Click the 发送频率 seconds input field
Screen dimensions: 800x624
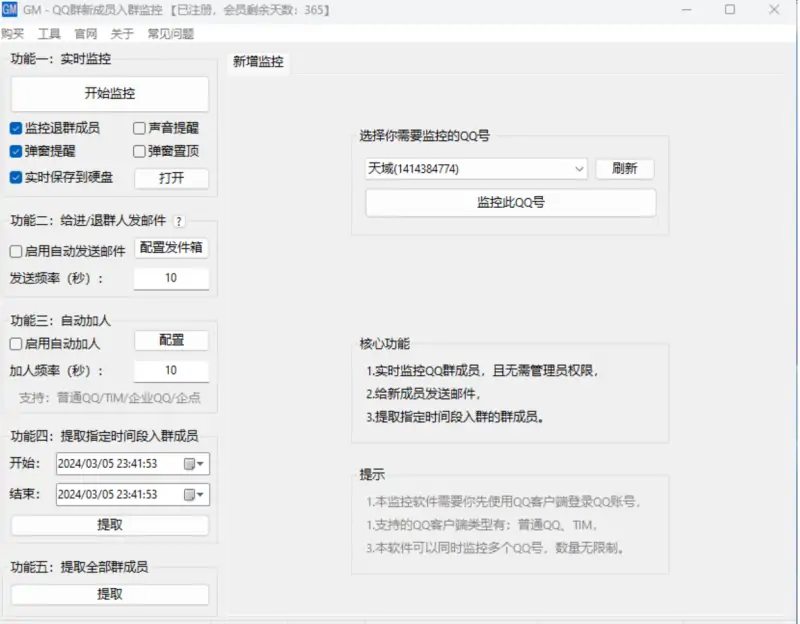171,278
